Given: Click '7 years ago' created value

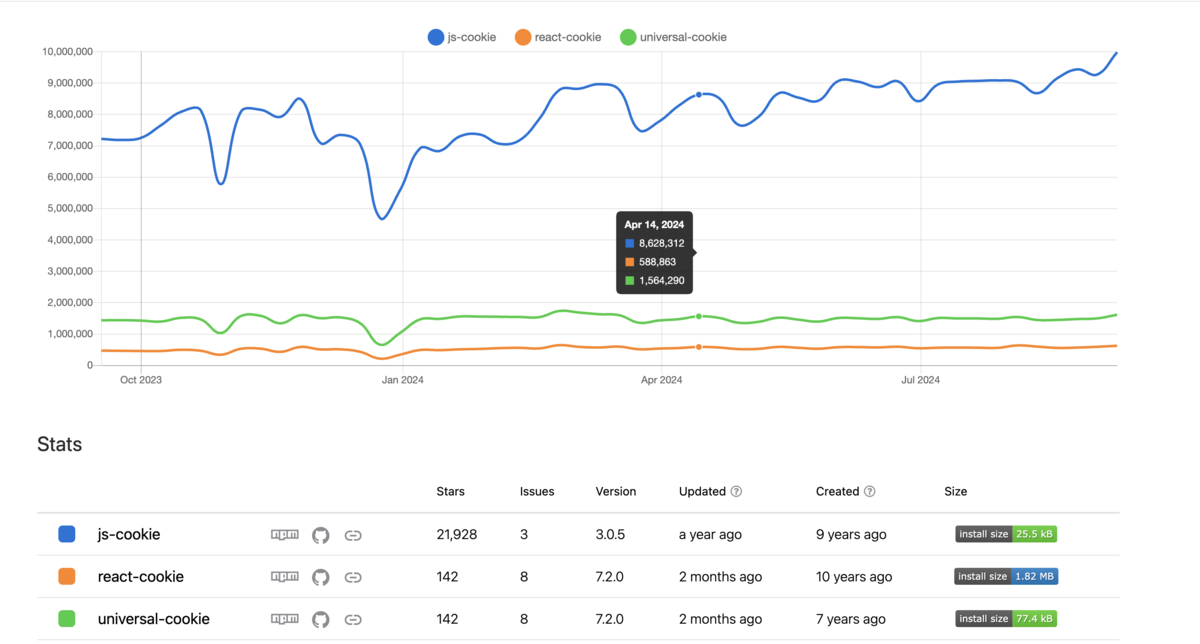Looking at the screenshot, I should 850,619.
